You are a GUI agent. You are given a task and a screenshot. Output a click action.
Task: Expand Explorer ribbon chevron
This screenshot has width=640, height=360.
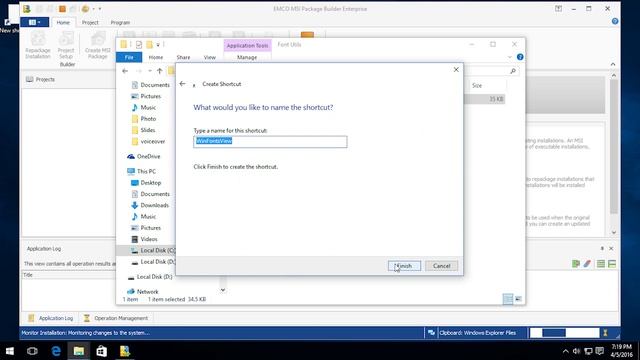click(509, 57)
